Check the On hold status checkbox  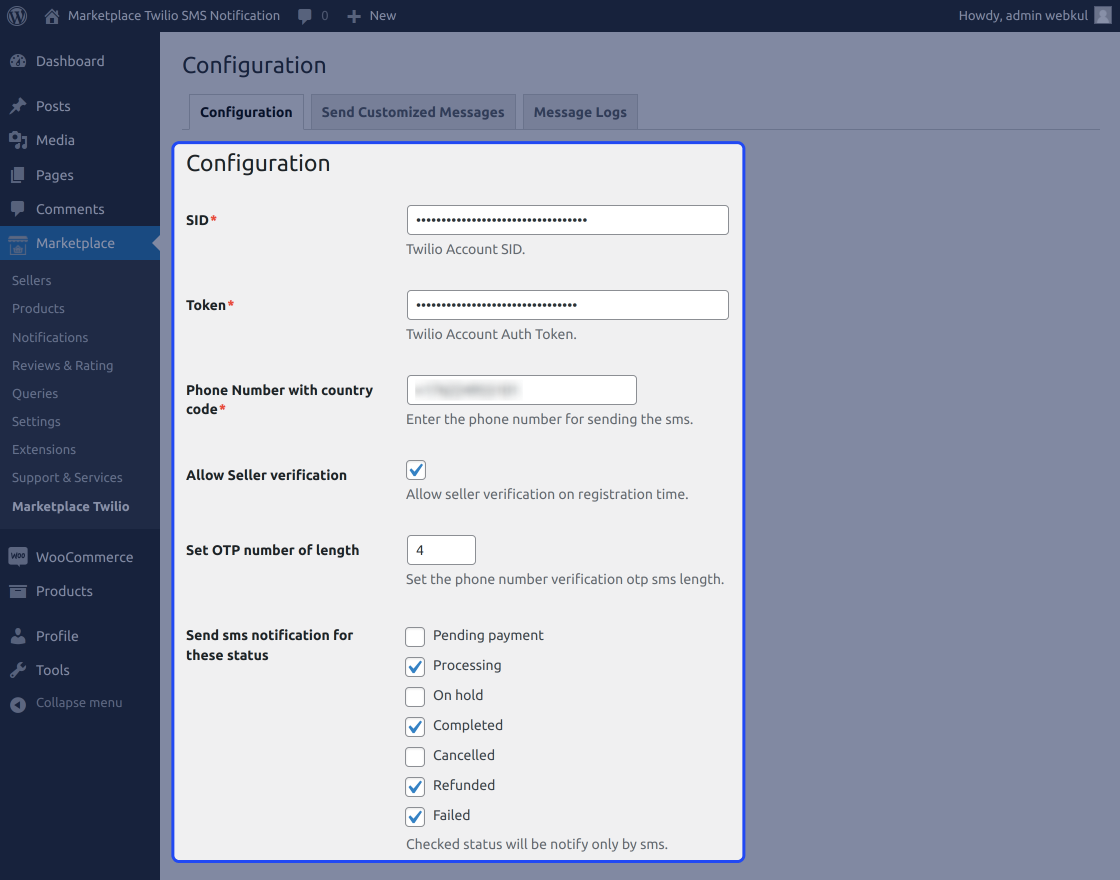[415, 696]
